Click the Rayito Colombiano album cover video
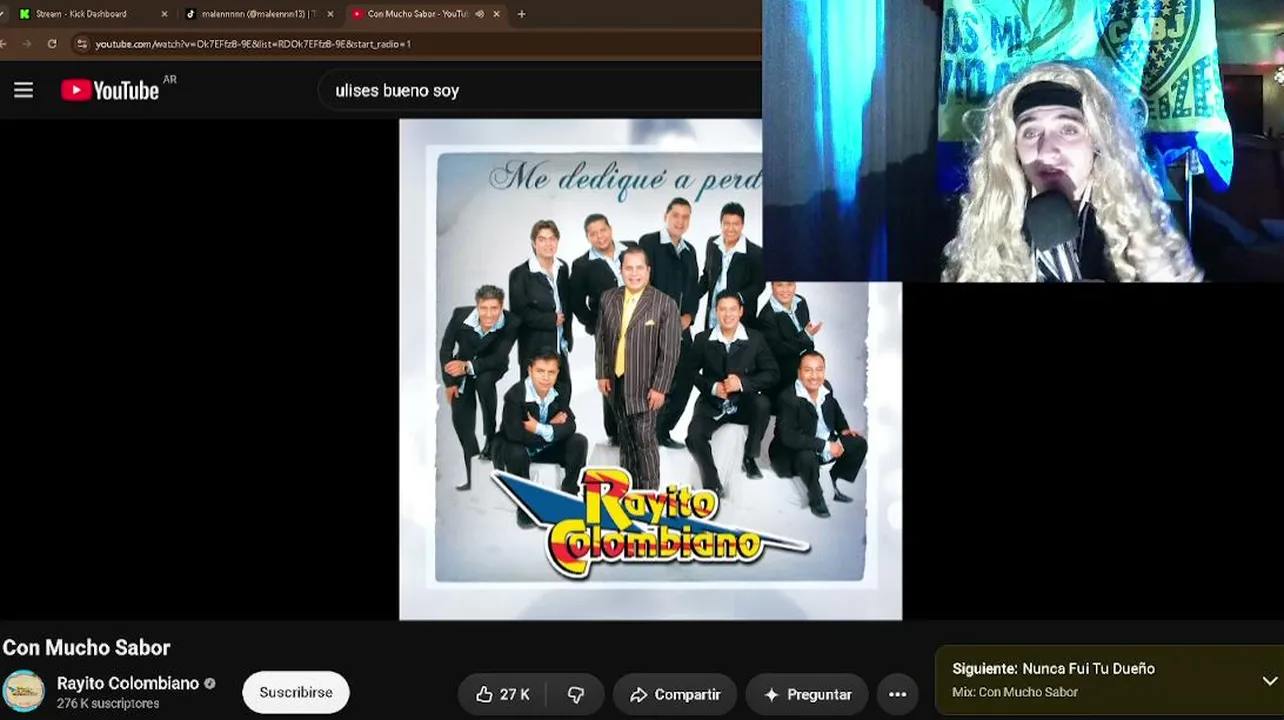The width and height of the screenshot is (1284, 720). pos(650,369)
